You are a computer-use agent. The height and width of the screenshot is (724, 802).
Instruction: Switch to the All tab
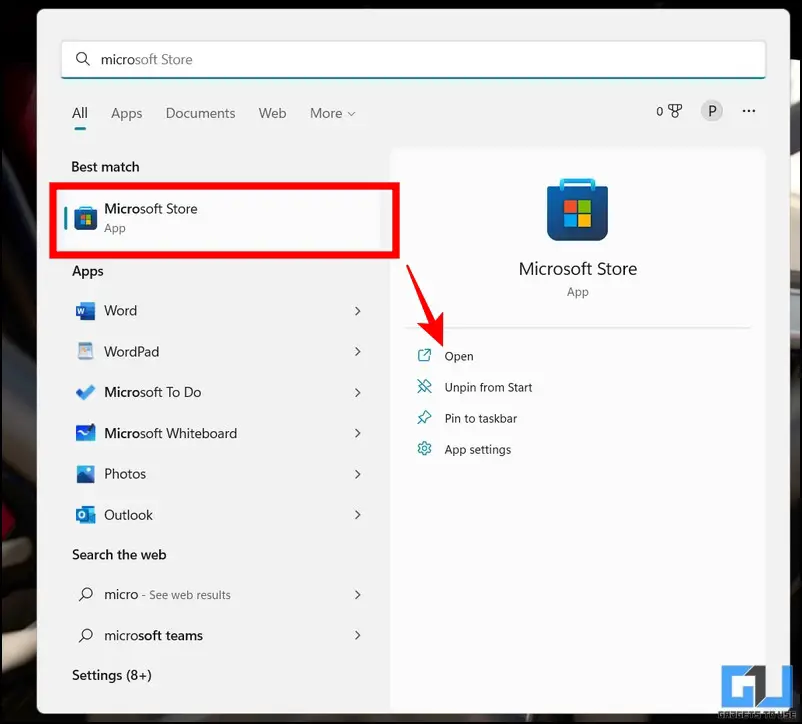tap(80, 113)
